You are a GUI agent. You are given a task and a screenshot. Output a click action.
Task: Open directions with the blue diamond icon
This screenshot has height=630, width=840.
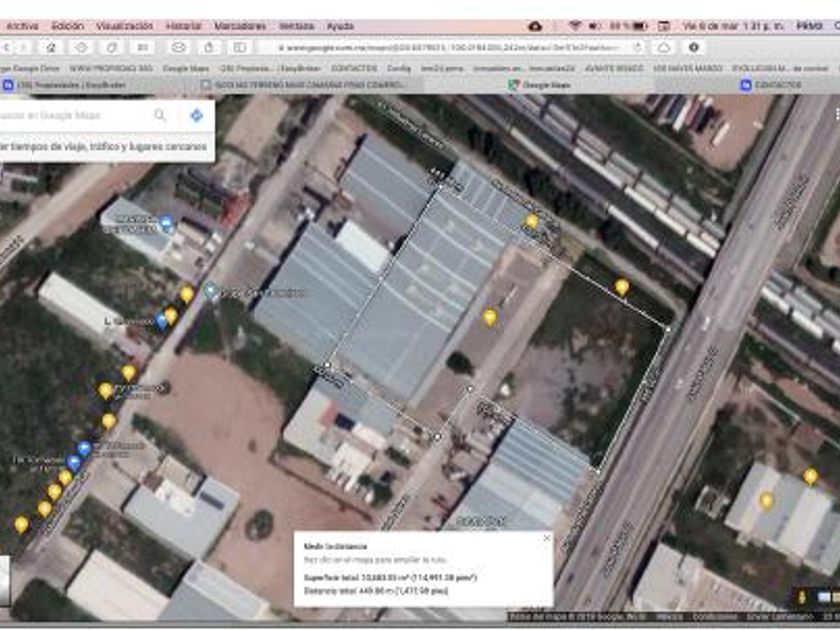(x=196, y=116)
